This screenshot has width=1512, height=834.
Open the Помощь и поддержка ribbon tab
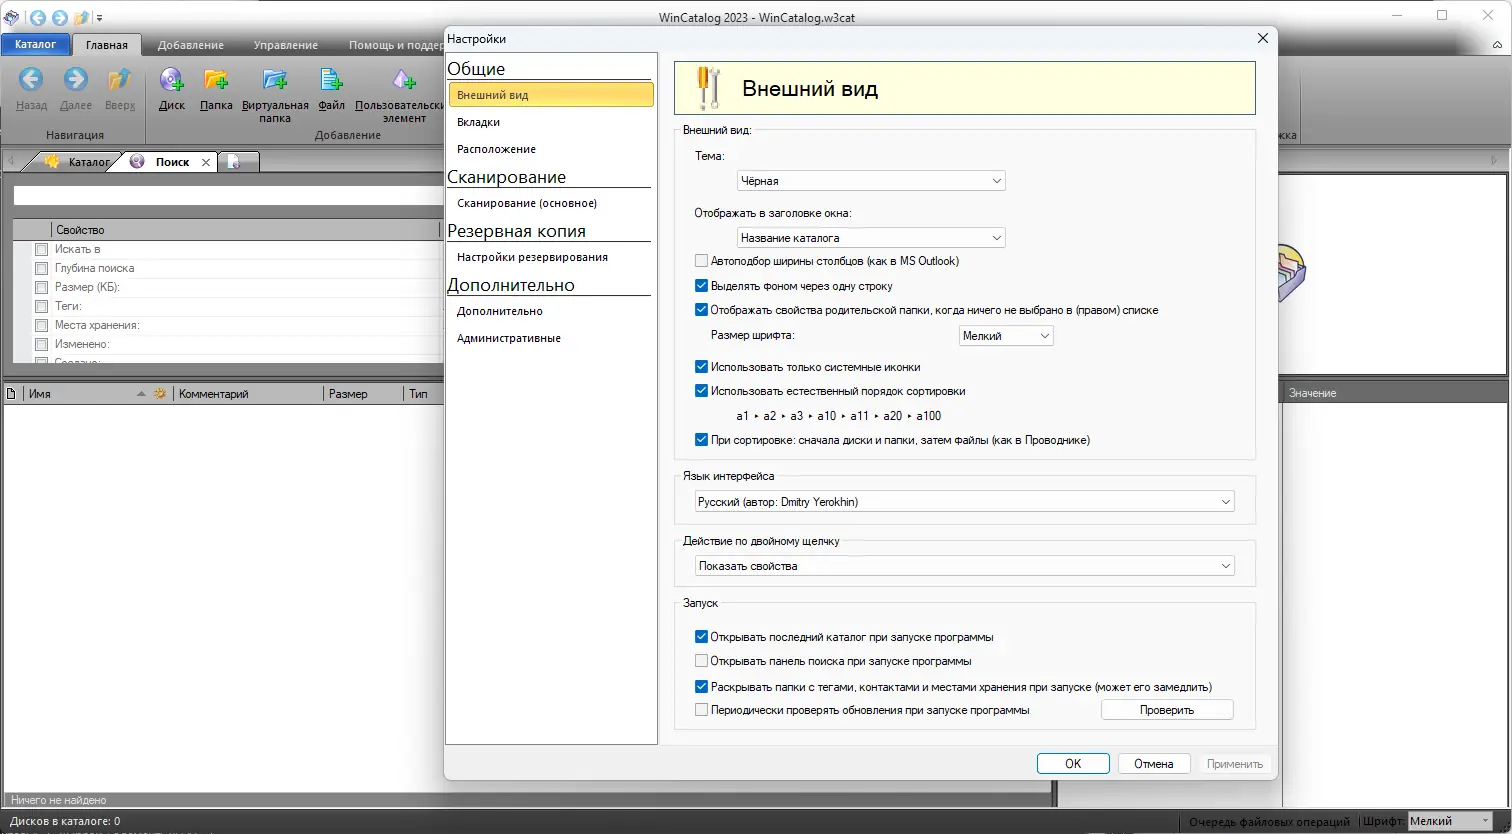(396, 45)
